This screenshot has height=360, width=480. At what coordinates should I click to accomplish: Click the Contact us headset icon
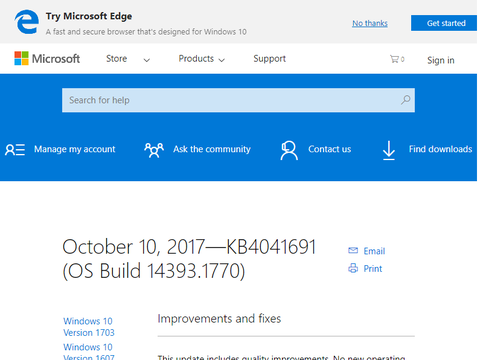click(x=289, y=150)
